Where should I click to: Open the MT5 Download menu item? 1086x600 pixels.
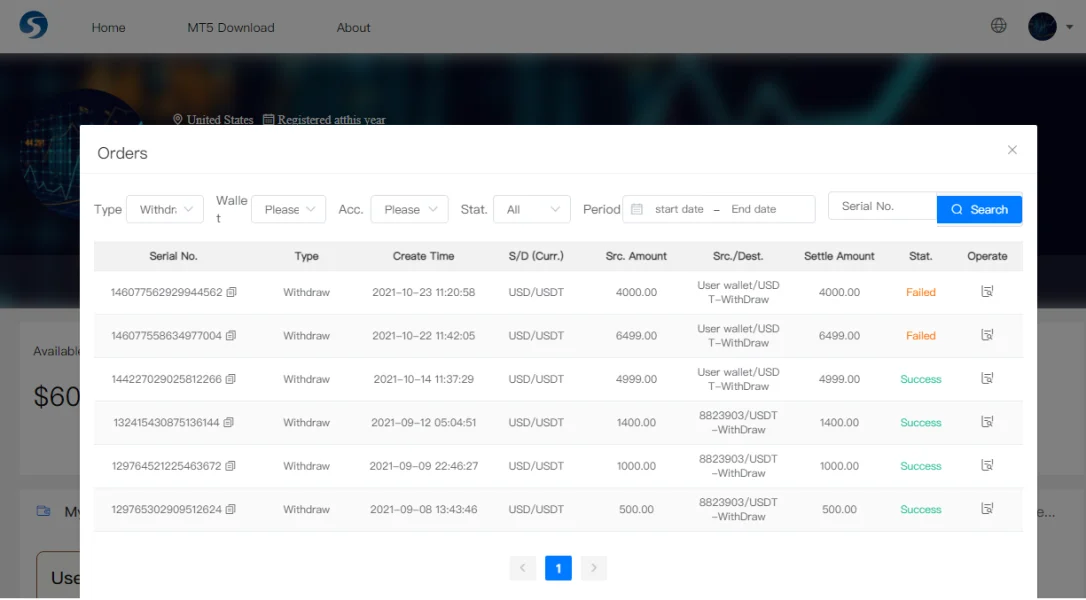(231, 28)
